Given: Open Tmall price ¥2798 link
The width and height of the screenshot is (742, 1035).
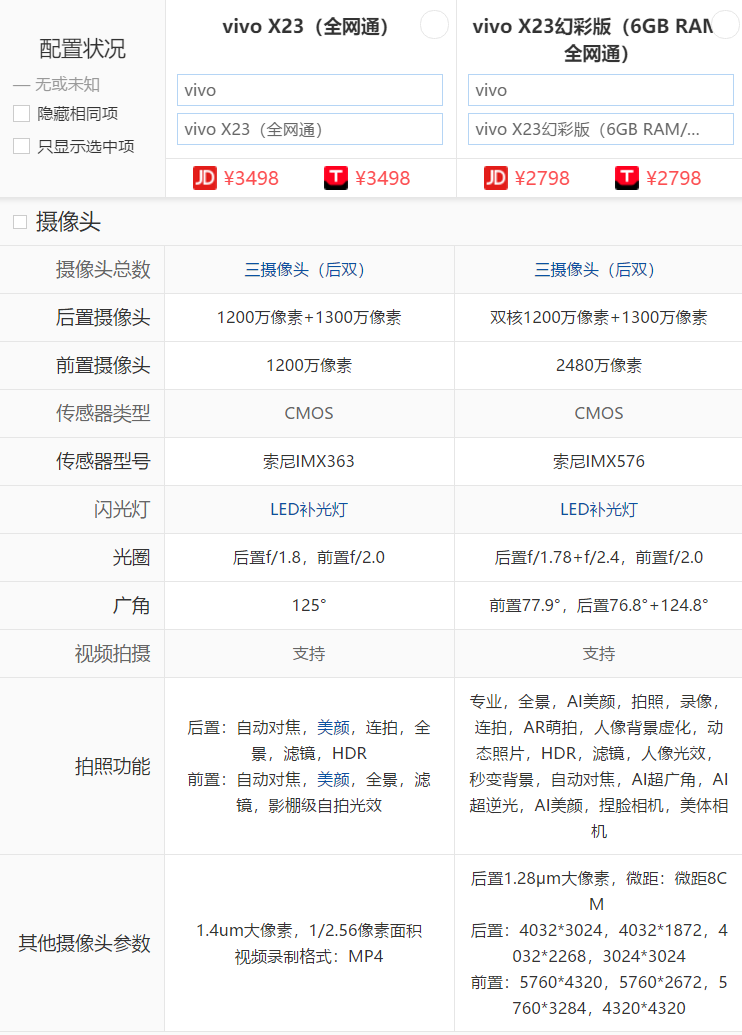Looking at the screenshot, I should coord(673,178).
